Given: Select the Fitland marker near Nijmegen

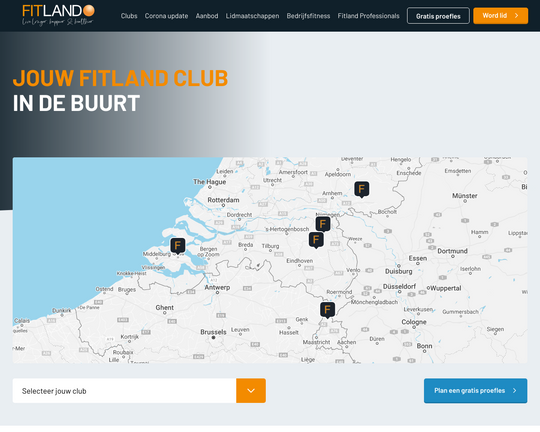Looking at the screenshot, I should [x=323, y=225].
